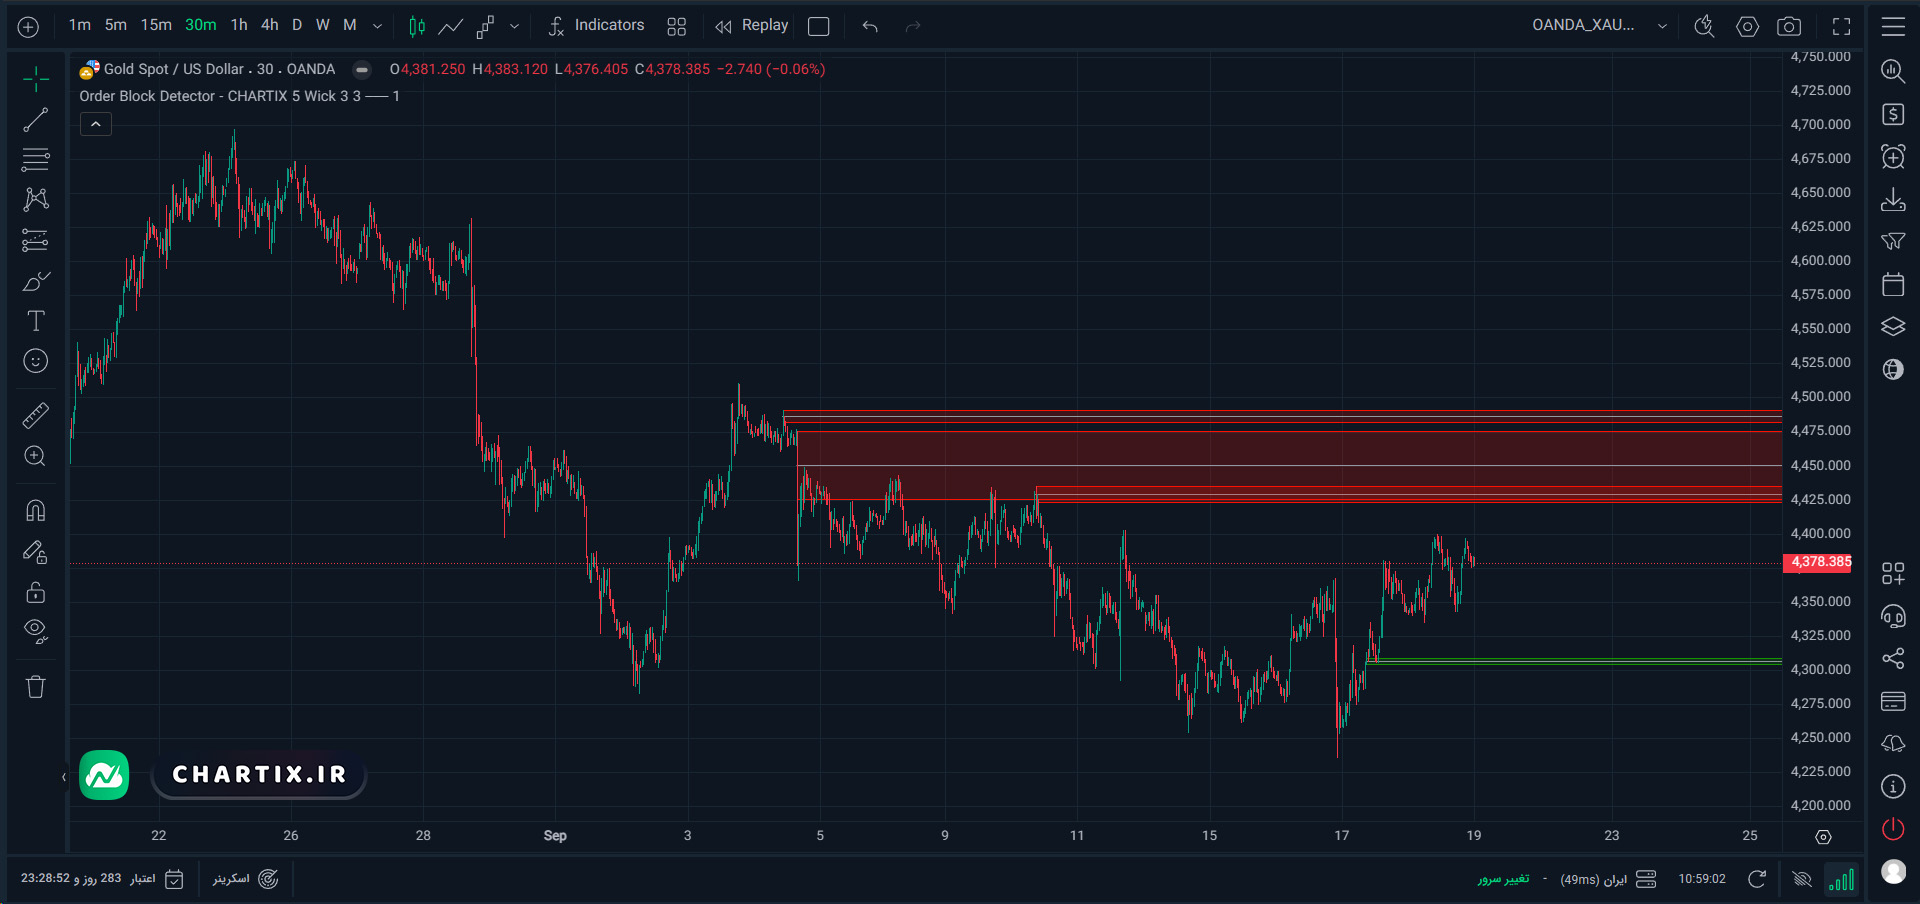Activate the magnet snapping mode
The height and width of the screenshot is (904, 1920).
[x=36, y=511]
